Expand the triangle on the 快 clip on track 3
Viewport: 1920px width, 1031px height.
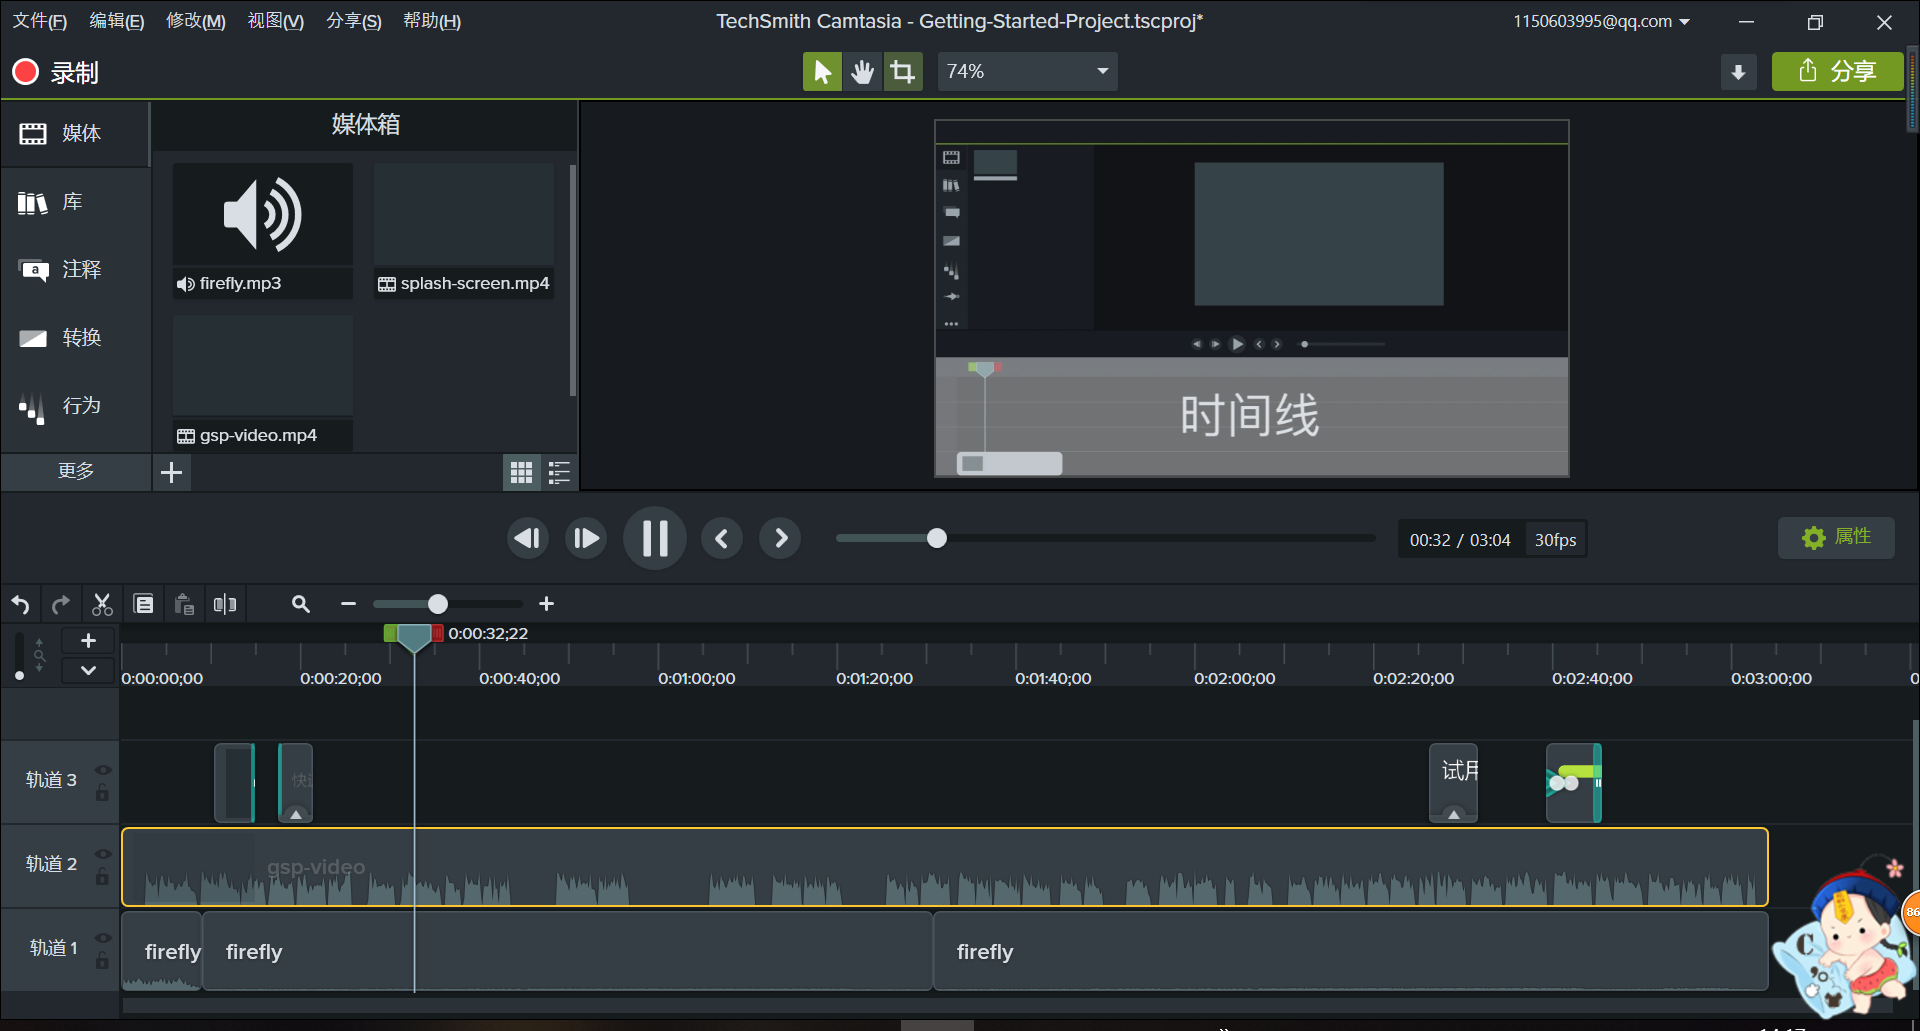coord(296,814)
